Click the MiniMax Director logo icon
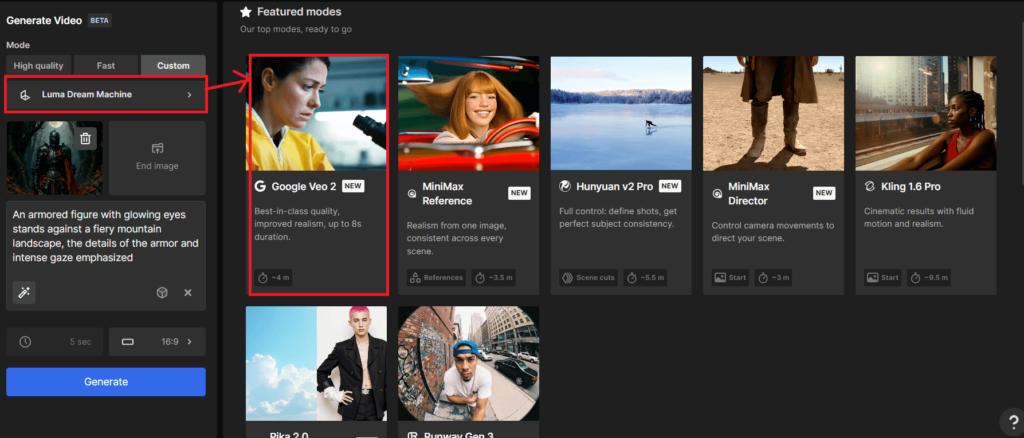Screen dimensions: 1024x438 [717, 193]
